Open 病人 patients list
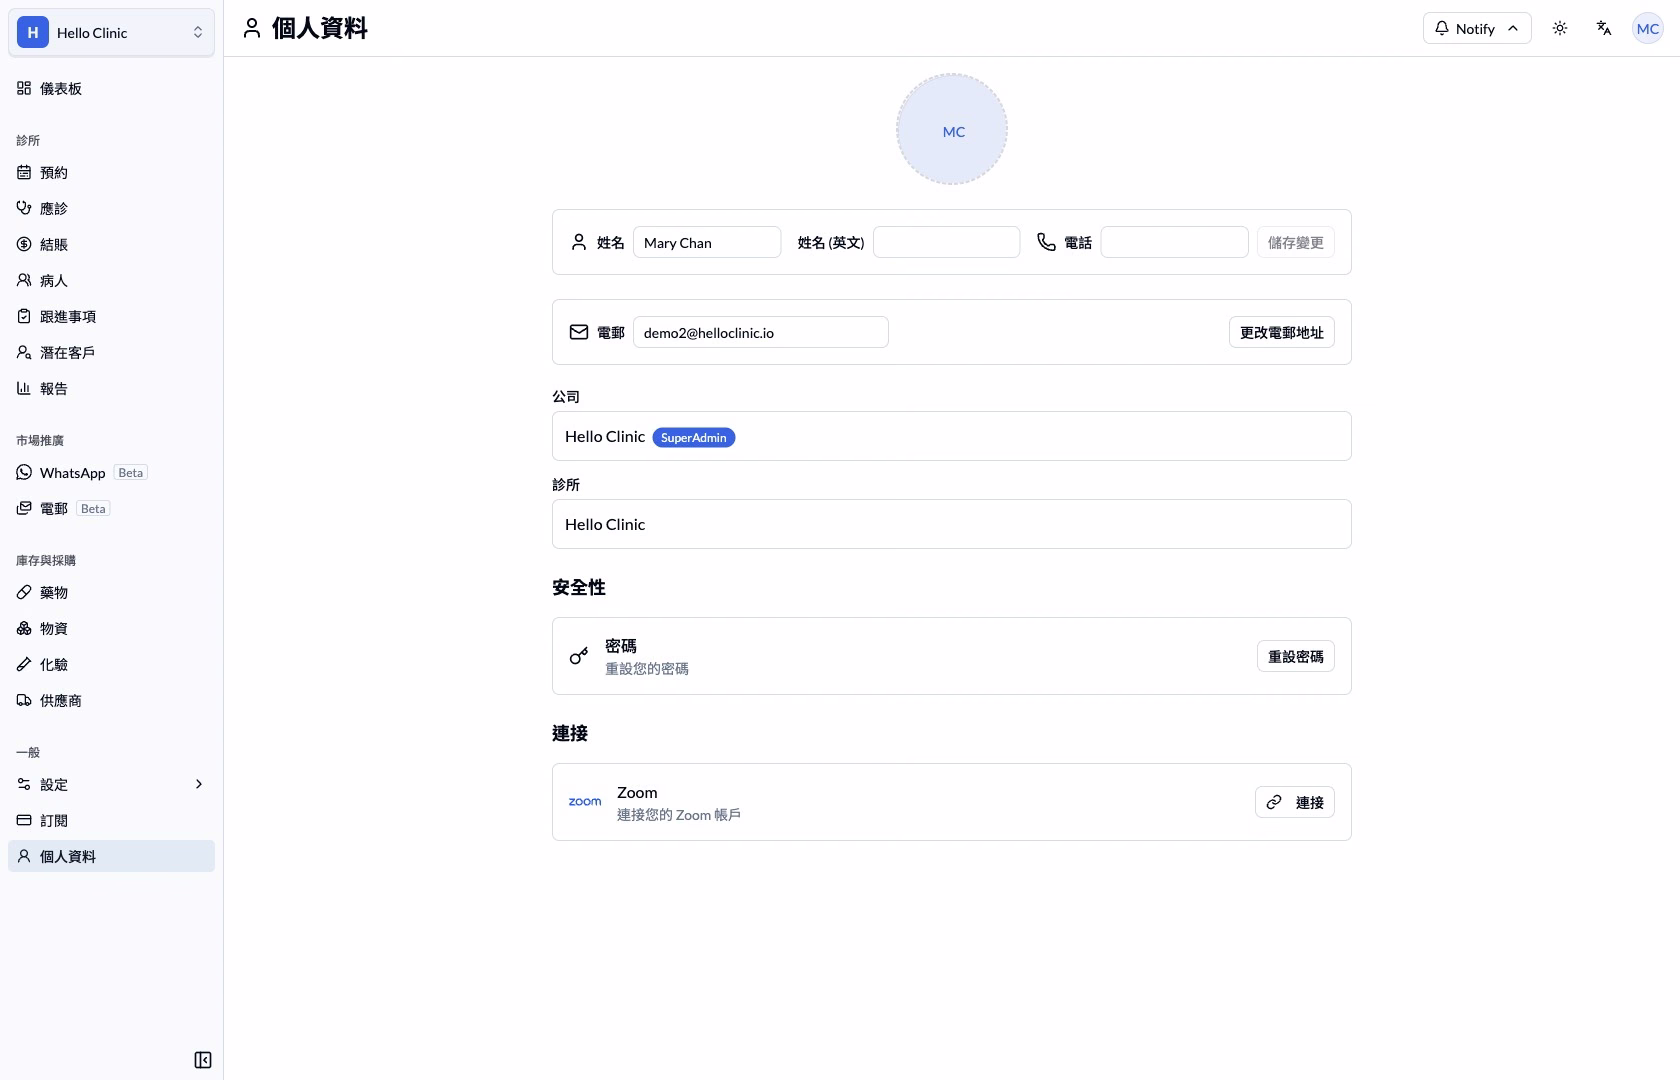The width and height of the screenshot is (1680, 1080). [111, 280]
